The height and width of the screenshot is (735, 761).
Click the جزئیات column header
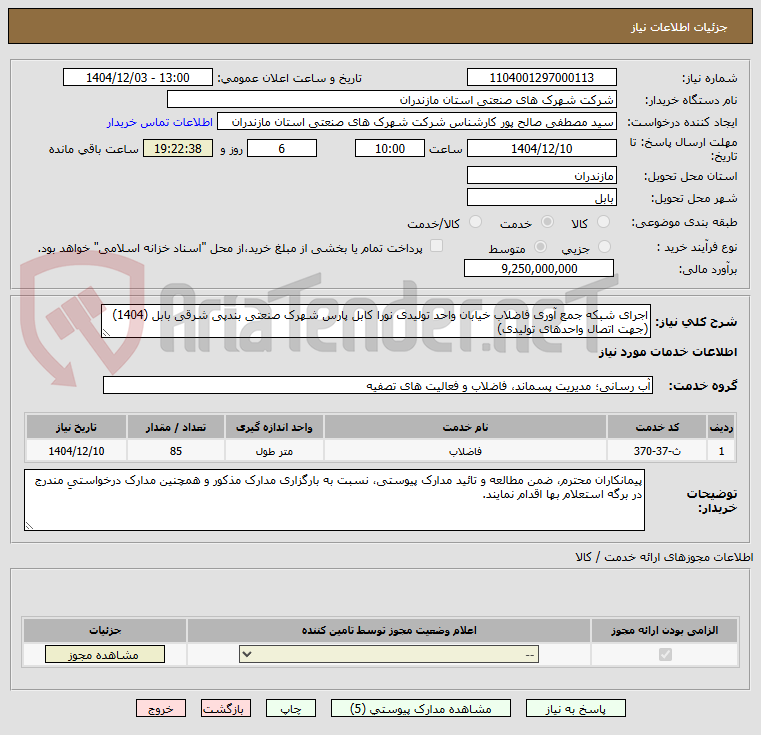click(105, 630)
